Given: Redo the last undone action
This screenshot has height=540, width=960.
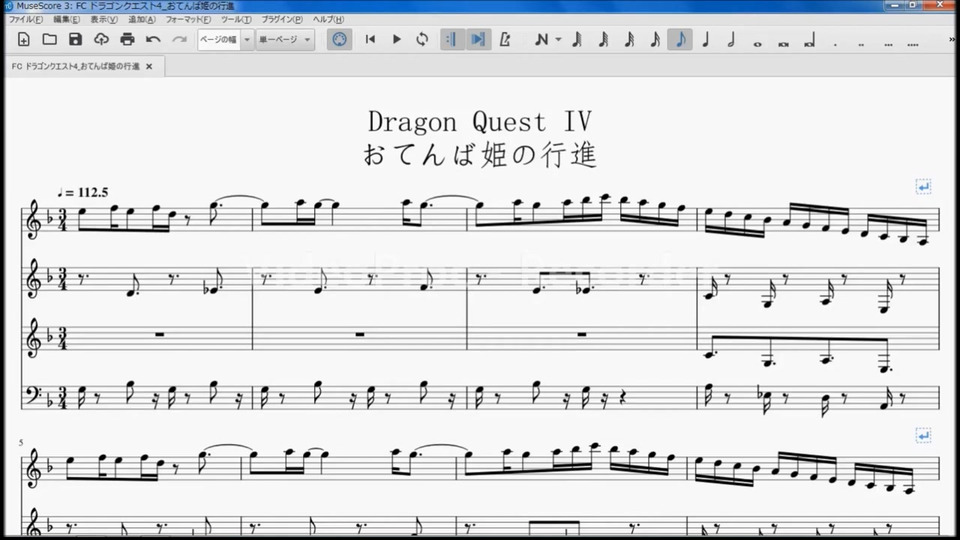Looking at the screenshot, I should click(x=179, y=40).
